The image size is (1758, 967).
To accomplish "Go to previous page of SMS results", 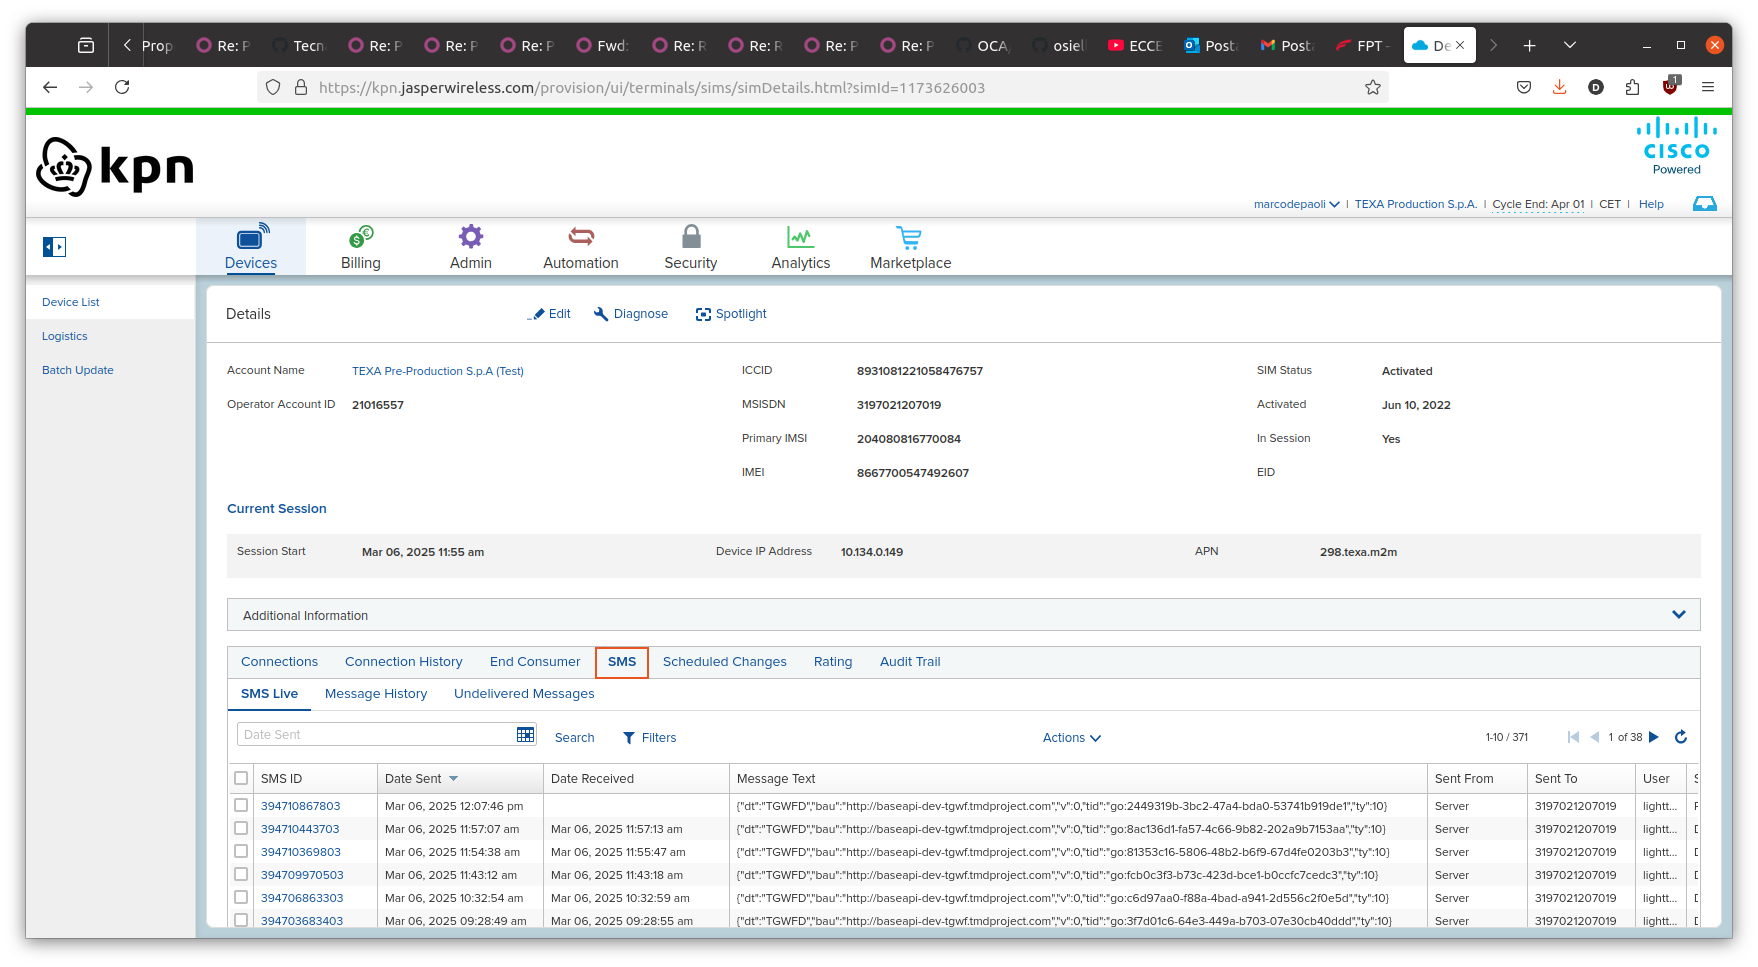I will [x=1595, y=737].
